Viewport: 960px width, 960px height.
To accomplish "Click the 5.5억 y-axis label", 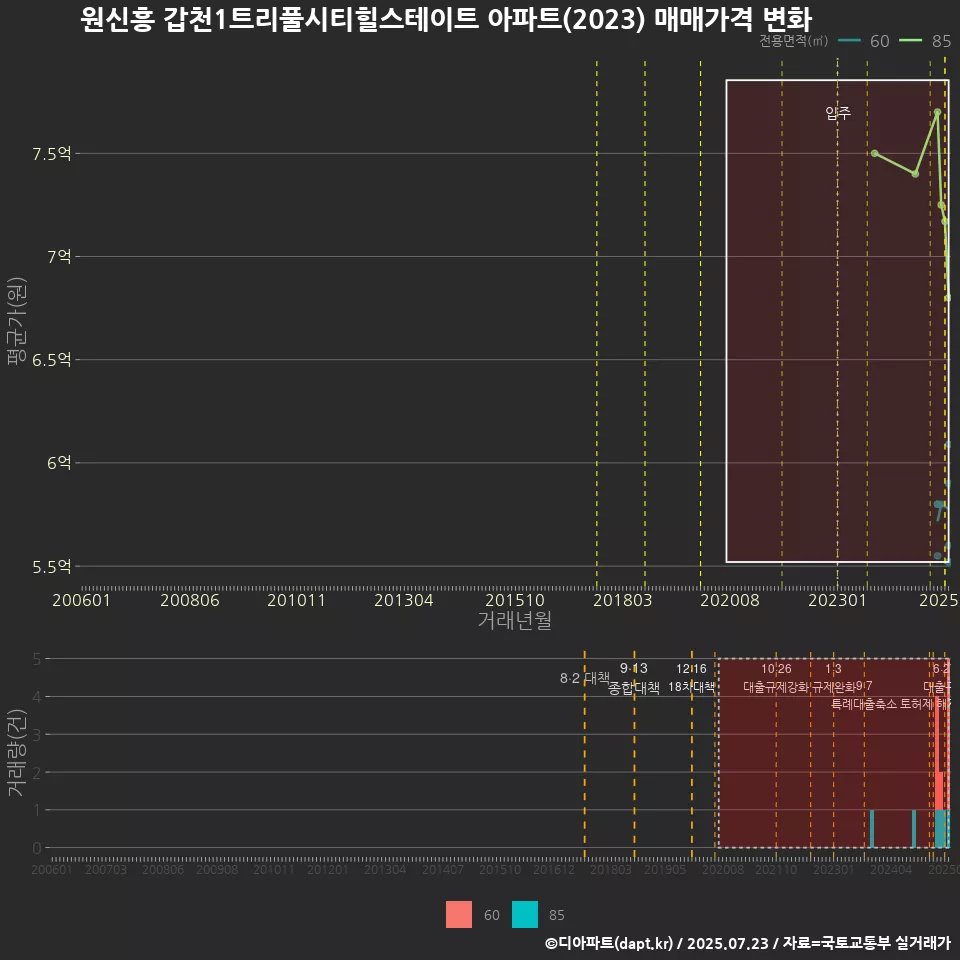I will (x=51, y=567).
